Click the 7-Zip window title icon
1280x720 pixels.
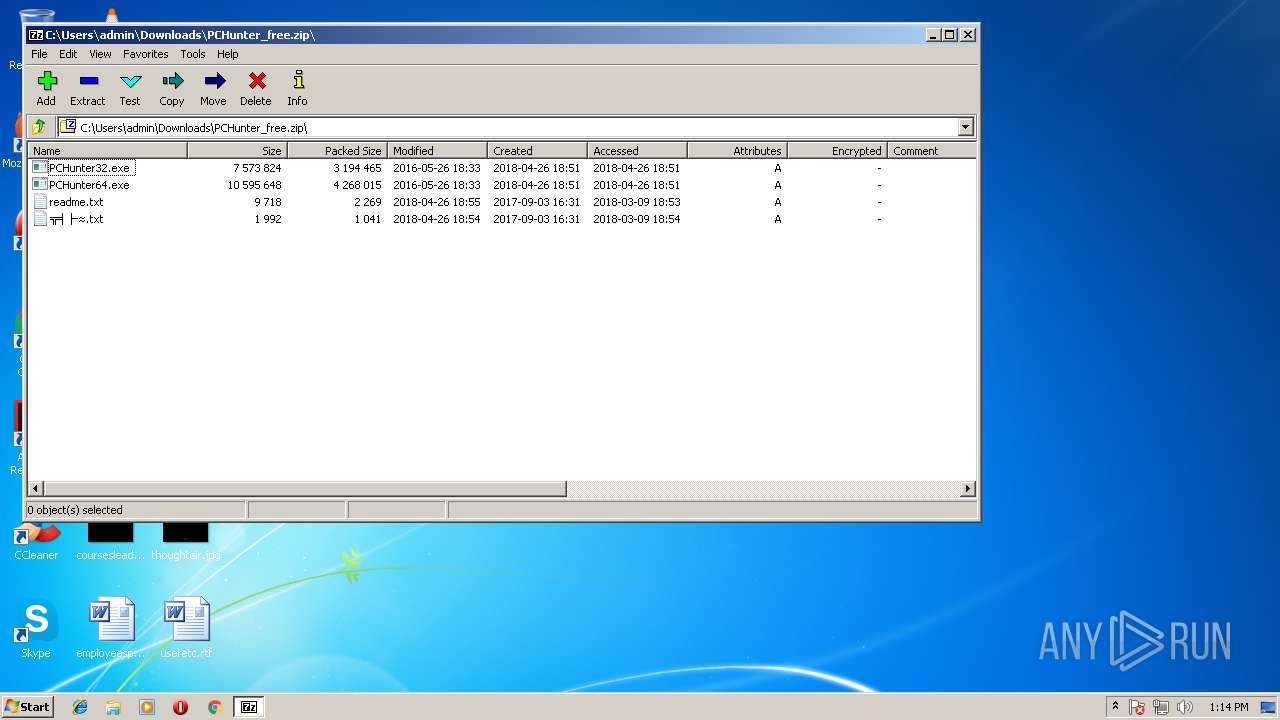(36, 35)
